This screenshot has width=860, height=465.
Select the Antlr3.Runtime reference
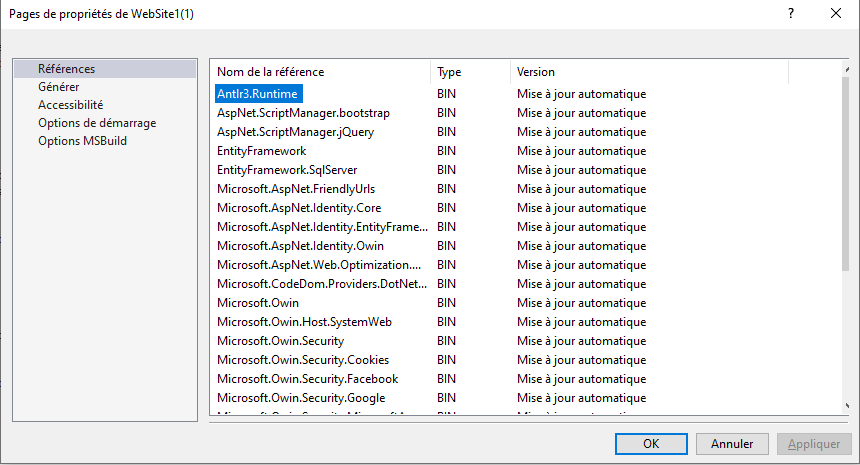tap(258, 94)
